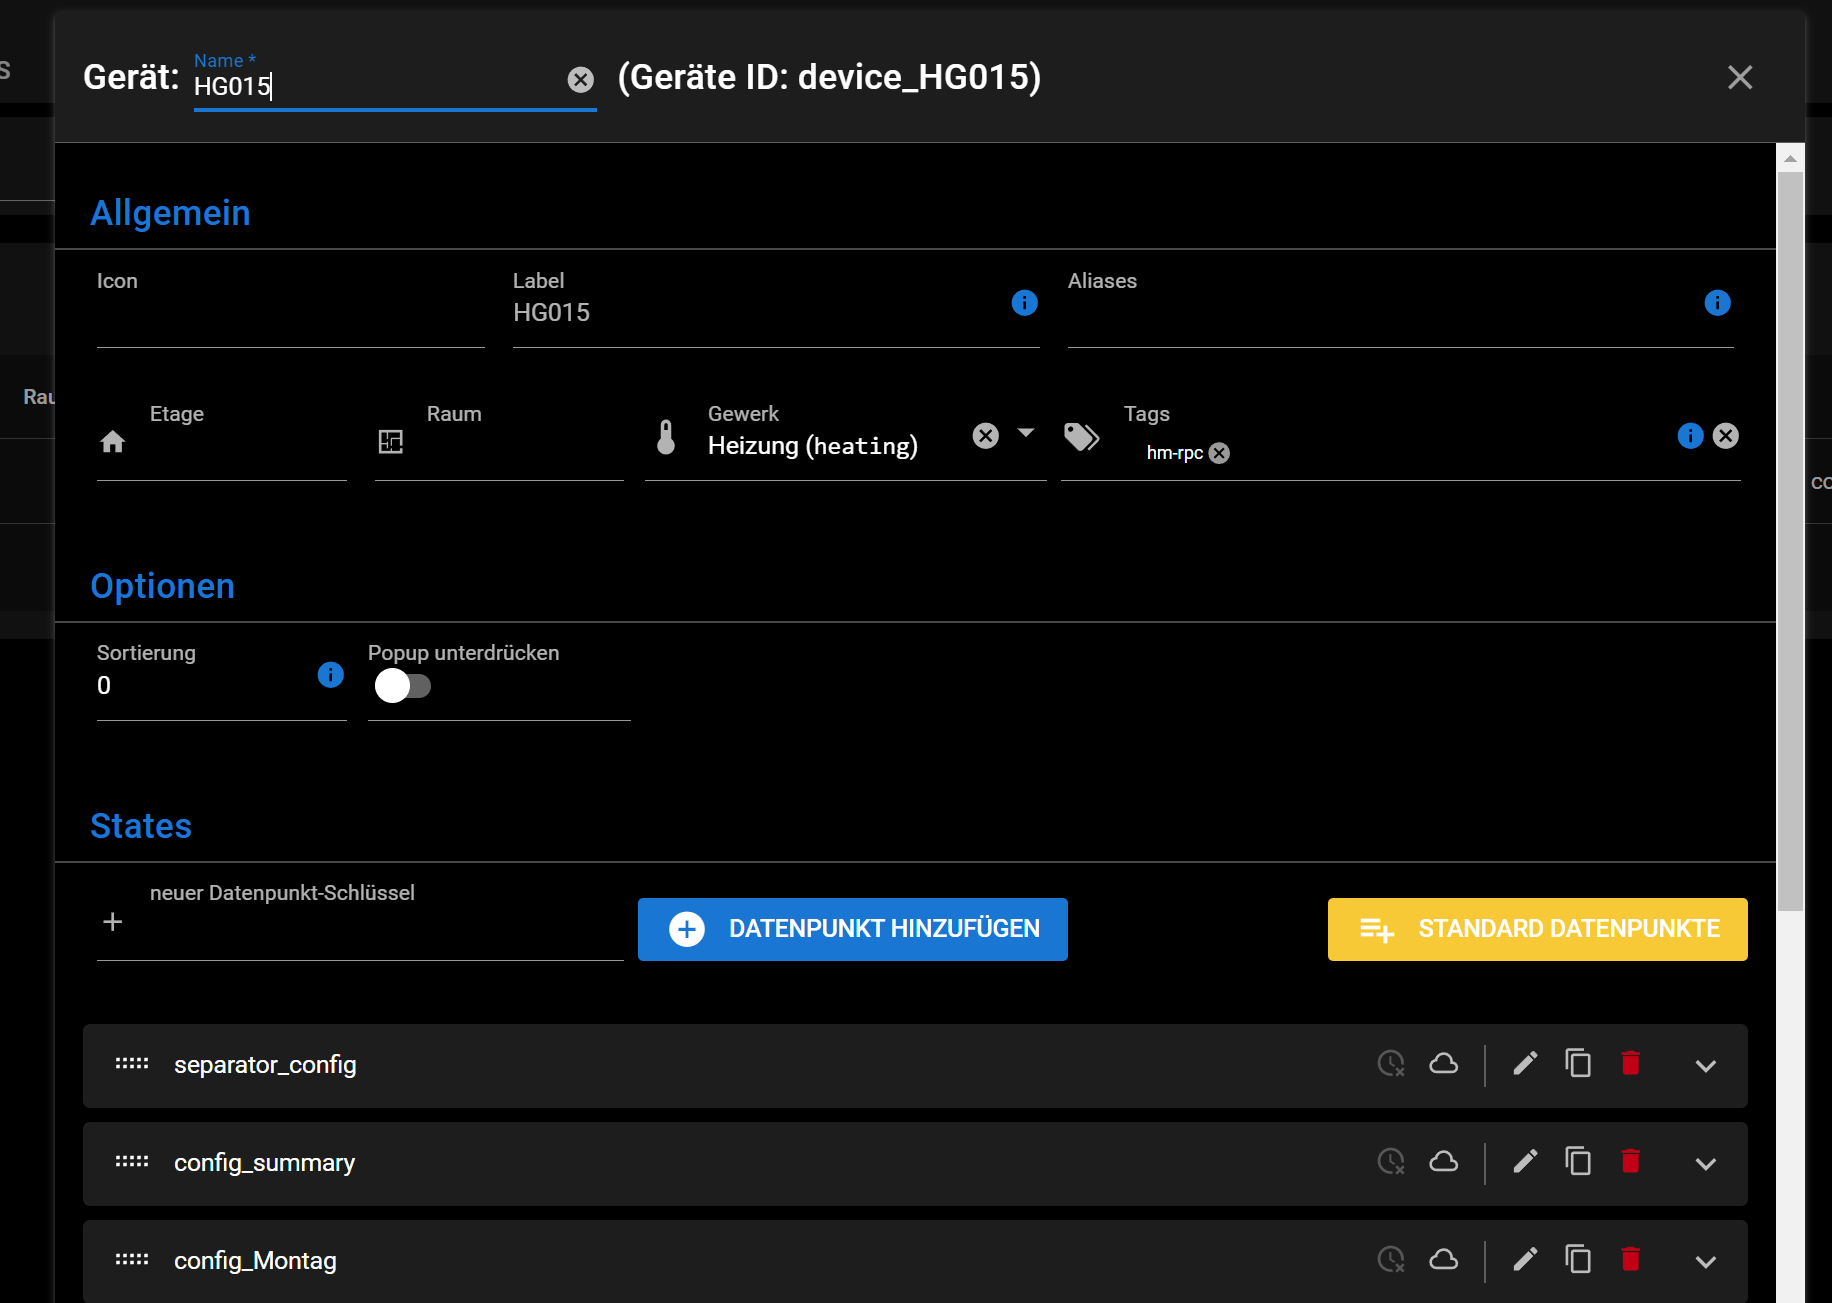Grab the drag handle of separator_config
This screenshot has height=1303, width=1832.
coord(132,1064)
